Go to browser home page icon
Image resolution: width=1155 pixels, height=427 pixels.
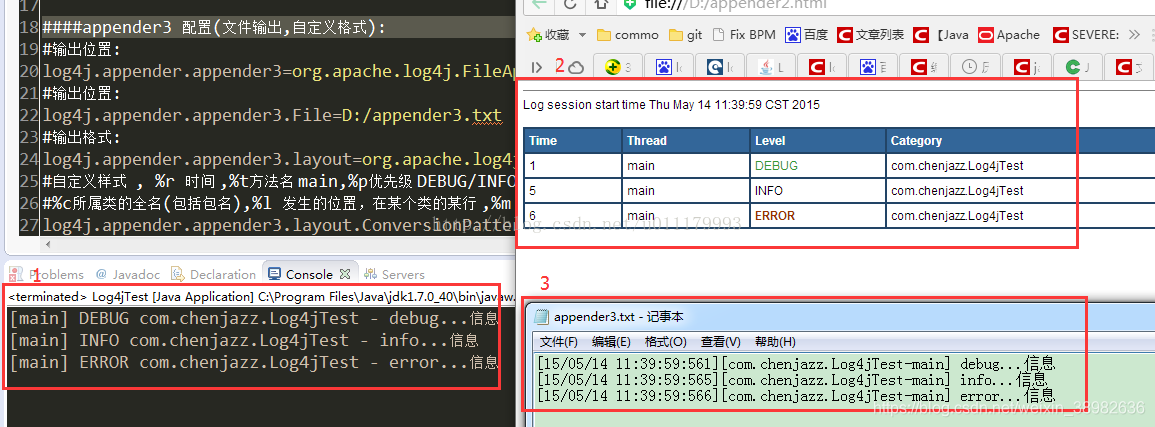tap(600, 4)
